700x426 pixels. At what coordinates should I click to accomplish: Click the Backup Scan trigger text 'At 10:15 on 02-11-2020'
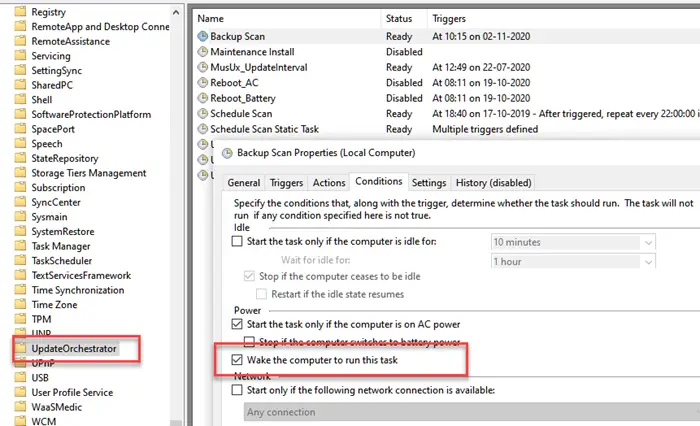coord(481,37)
